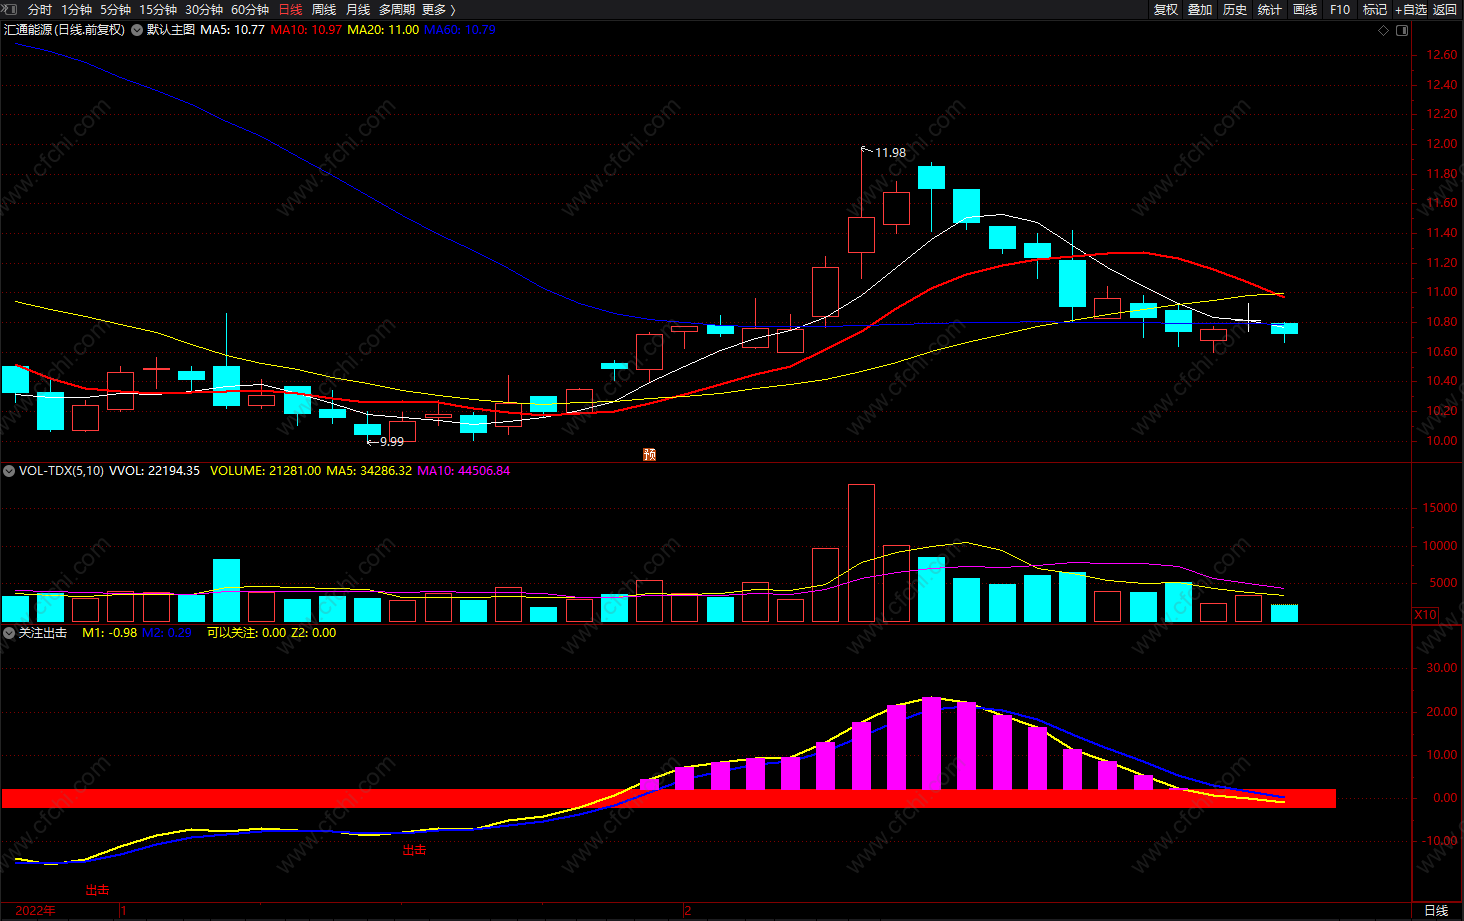Expand the 关注出击 indicator dropdown arrow

coord(9,633)
